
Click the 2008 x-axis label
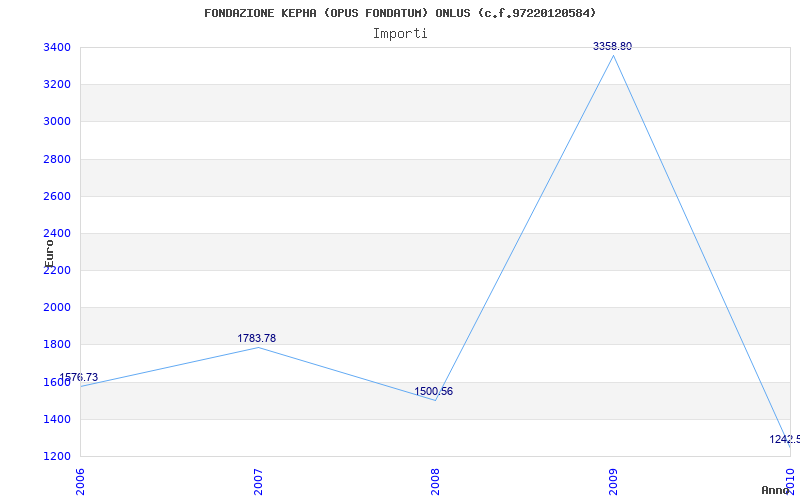[435, 482]
